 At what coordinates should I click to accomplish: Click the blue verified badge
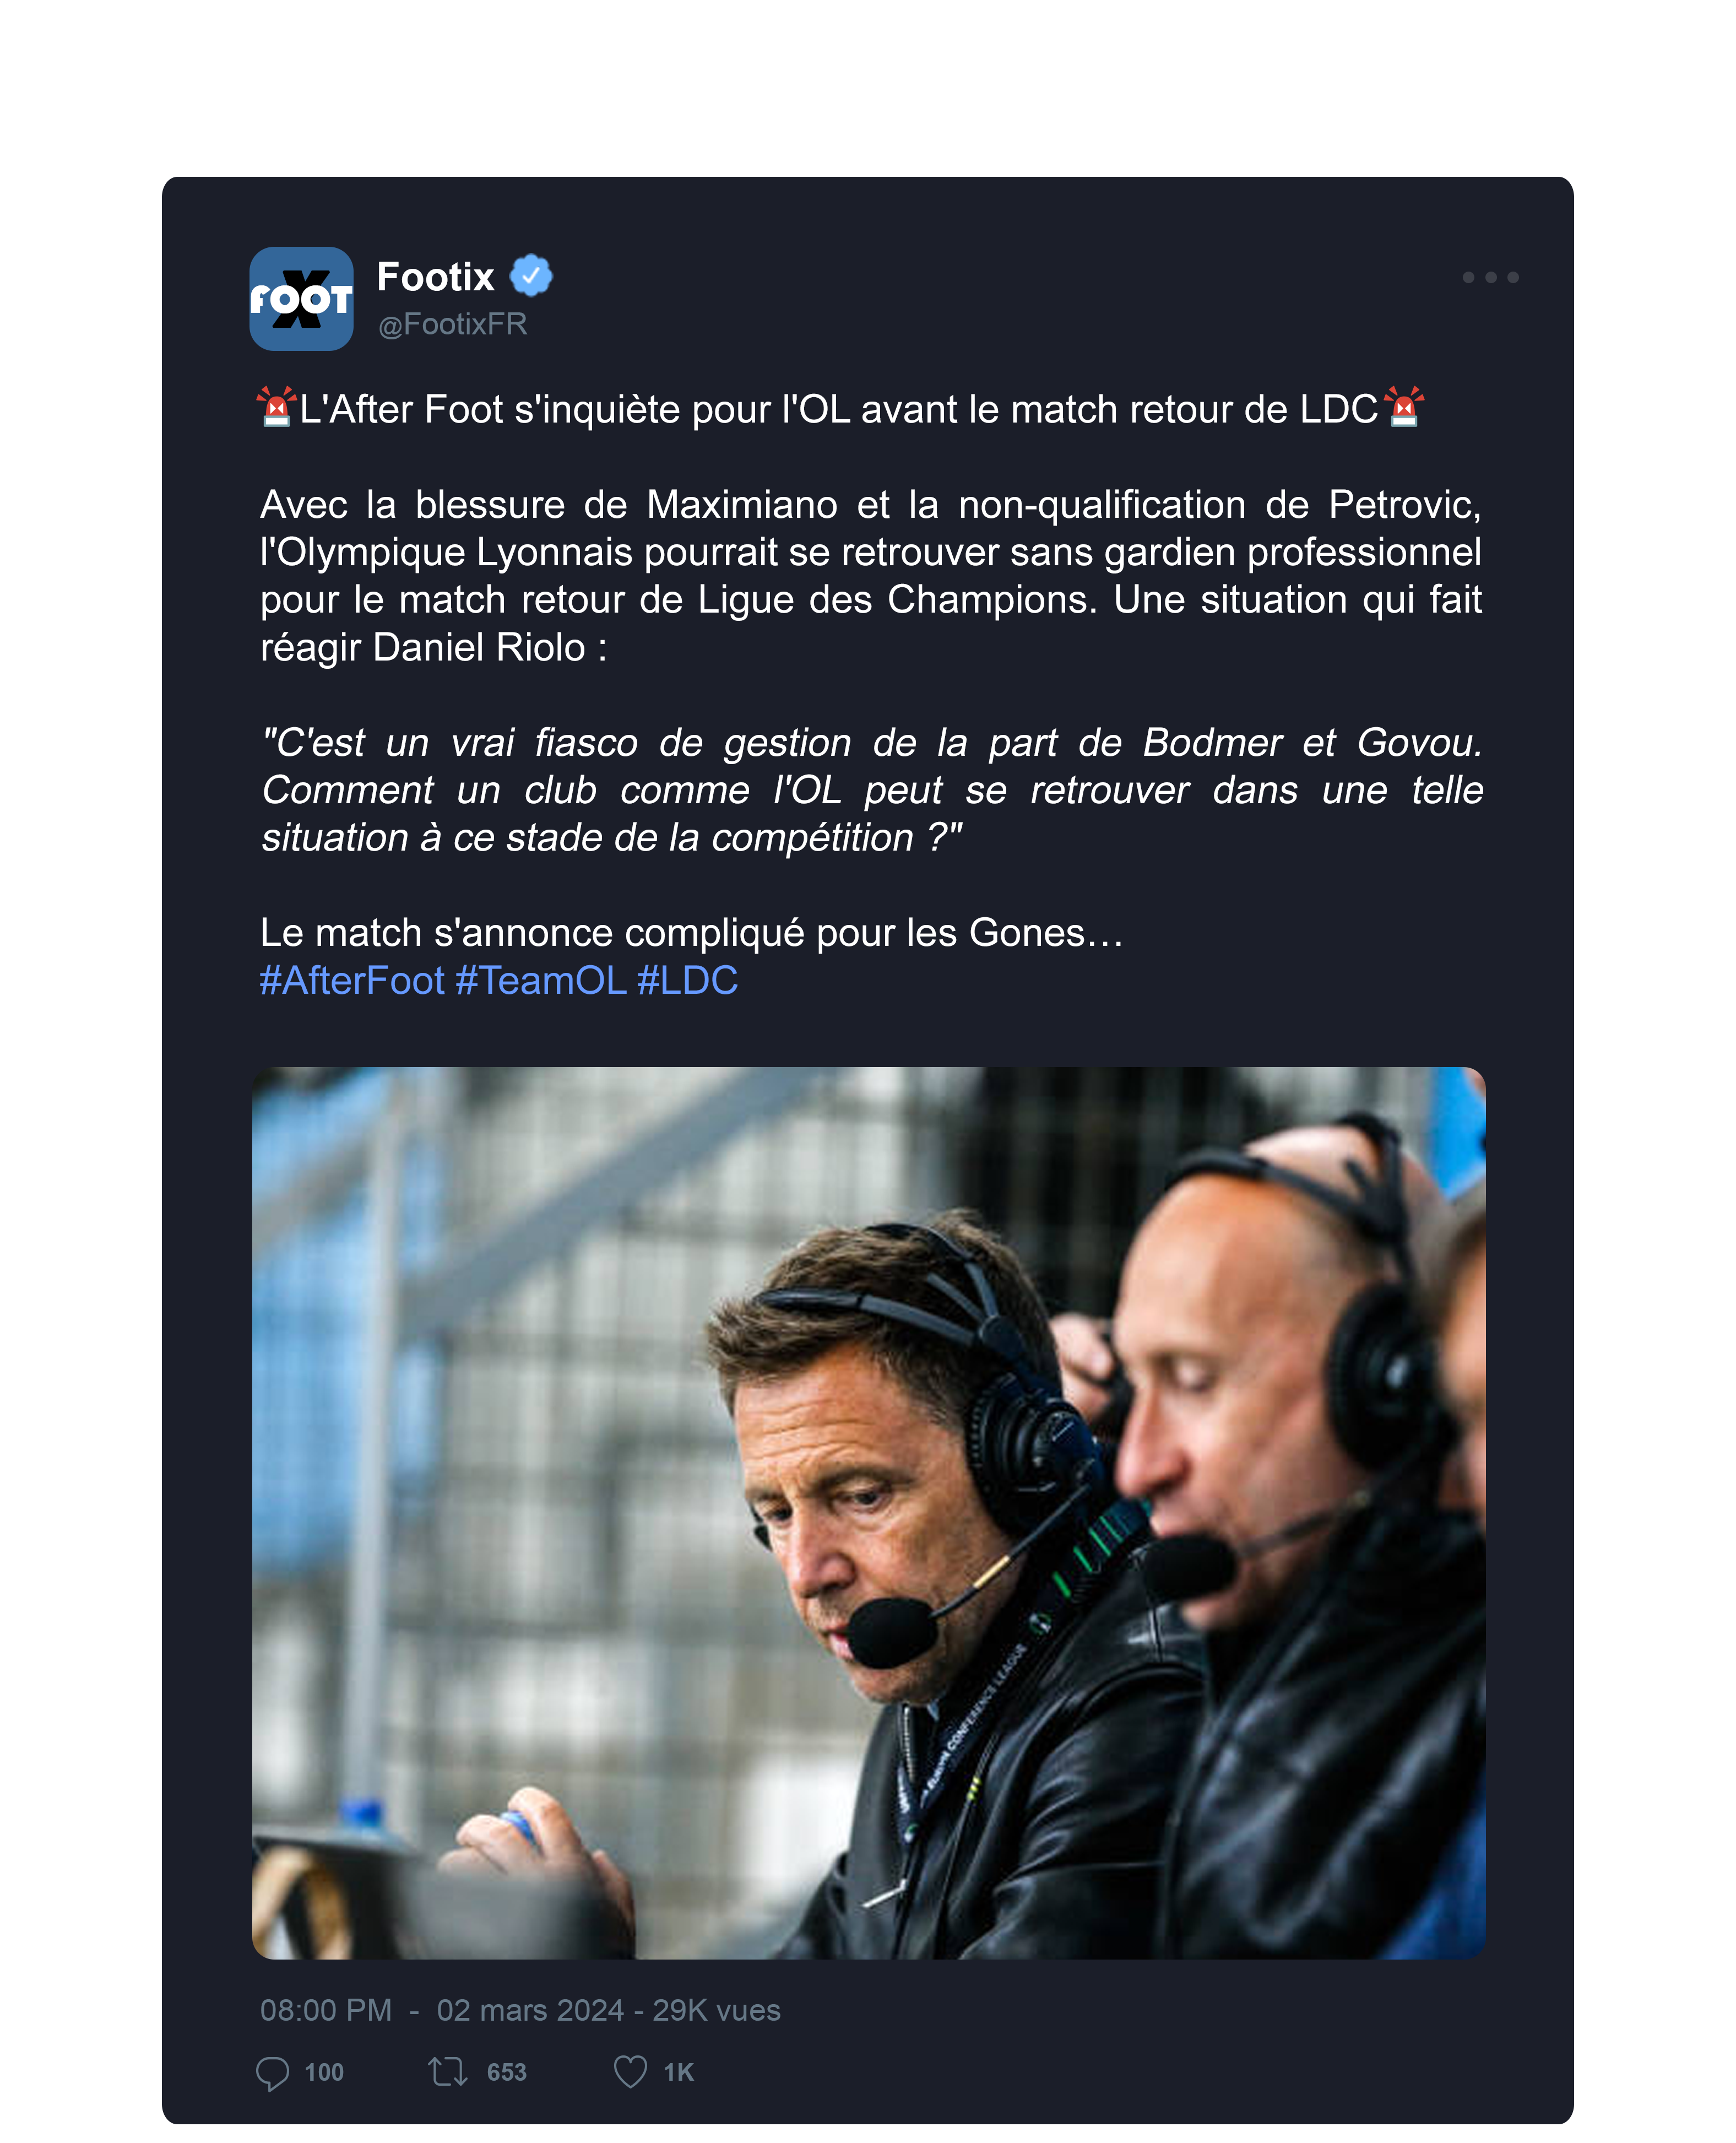[531, 276]
